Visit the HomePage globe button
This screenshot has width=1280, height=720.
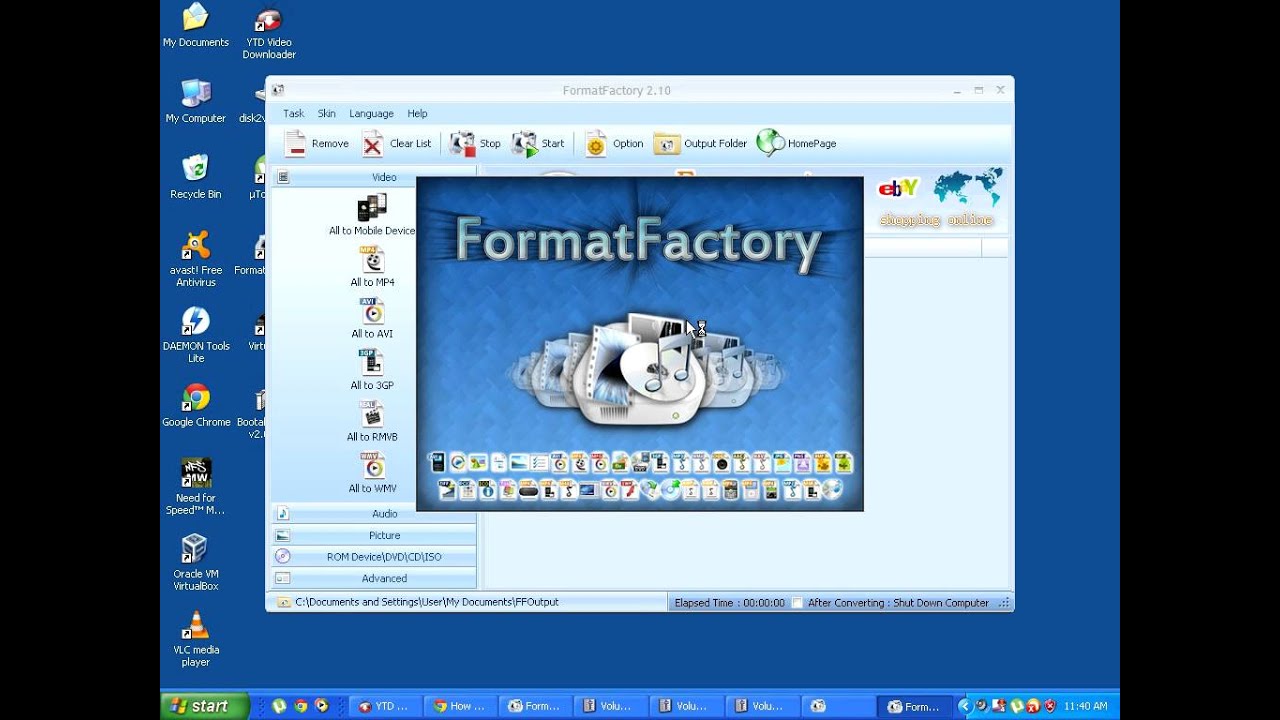(797, 144)
